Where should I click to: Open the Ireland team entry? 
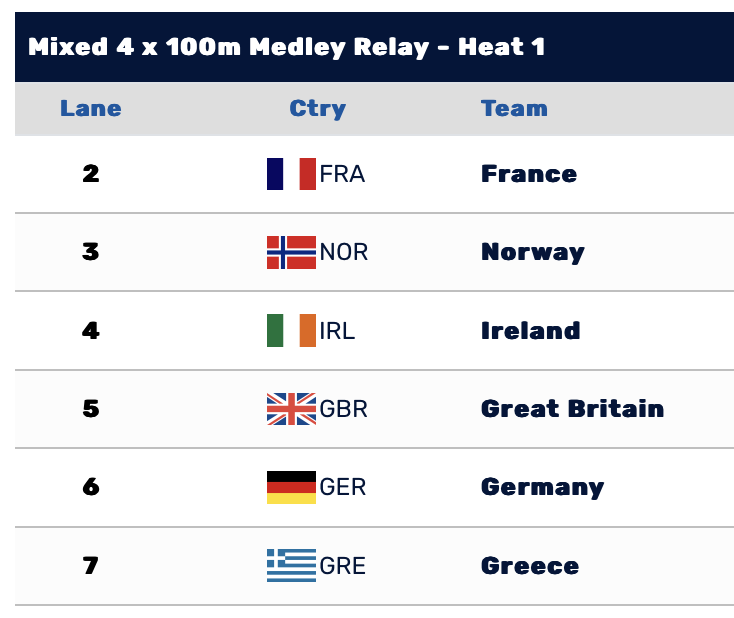530,331
